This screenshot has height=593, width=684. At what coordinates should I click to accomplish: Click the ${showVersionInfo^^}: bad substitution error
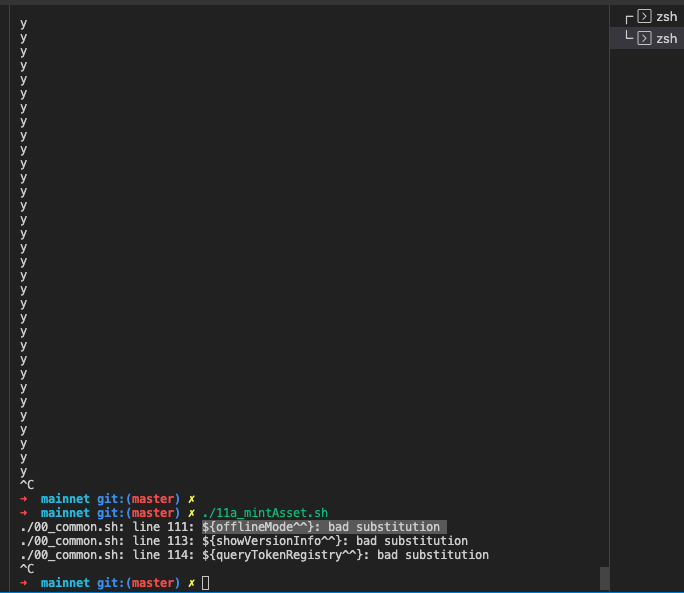335,541
